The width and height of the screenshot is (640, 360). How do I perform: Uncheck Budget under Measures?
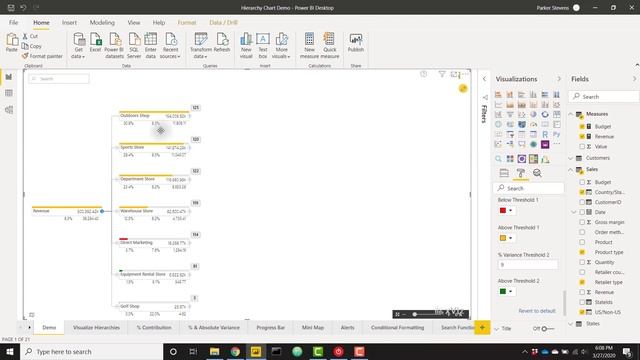point(582,127)
